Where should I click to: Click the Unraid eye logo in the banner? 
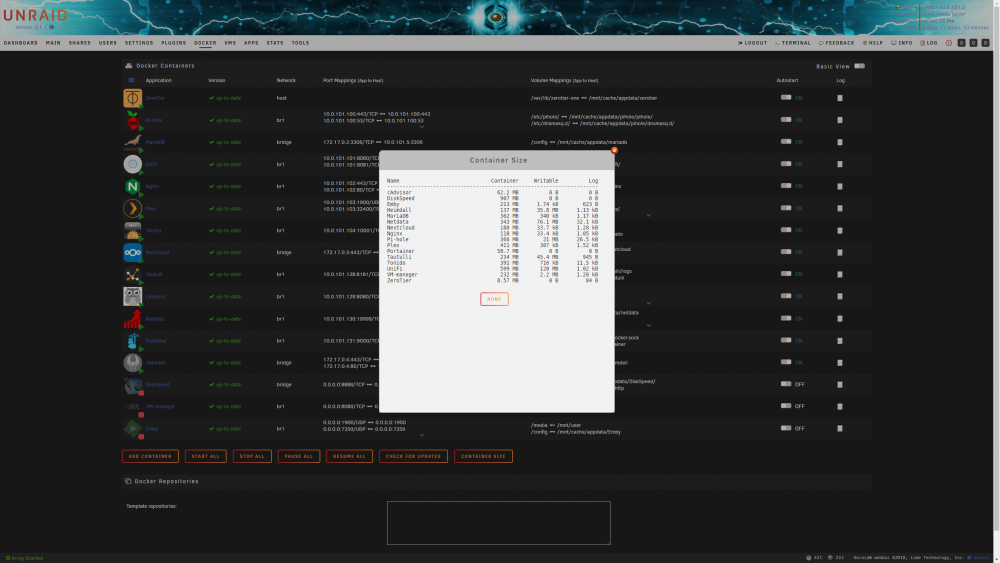coord(496,17)
